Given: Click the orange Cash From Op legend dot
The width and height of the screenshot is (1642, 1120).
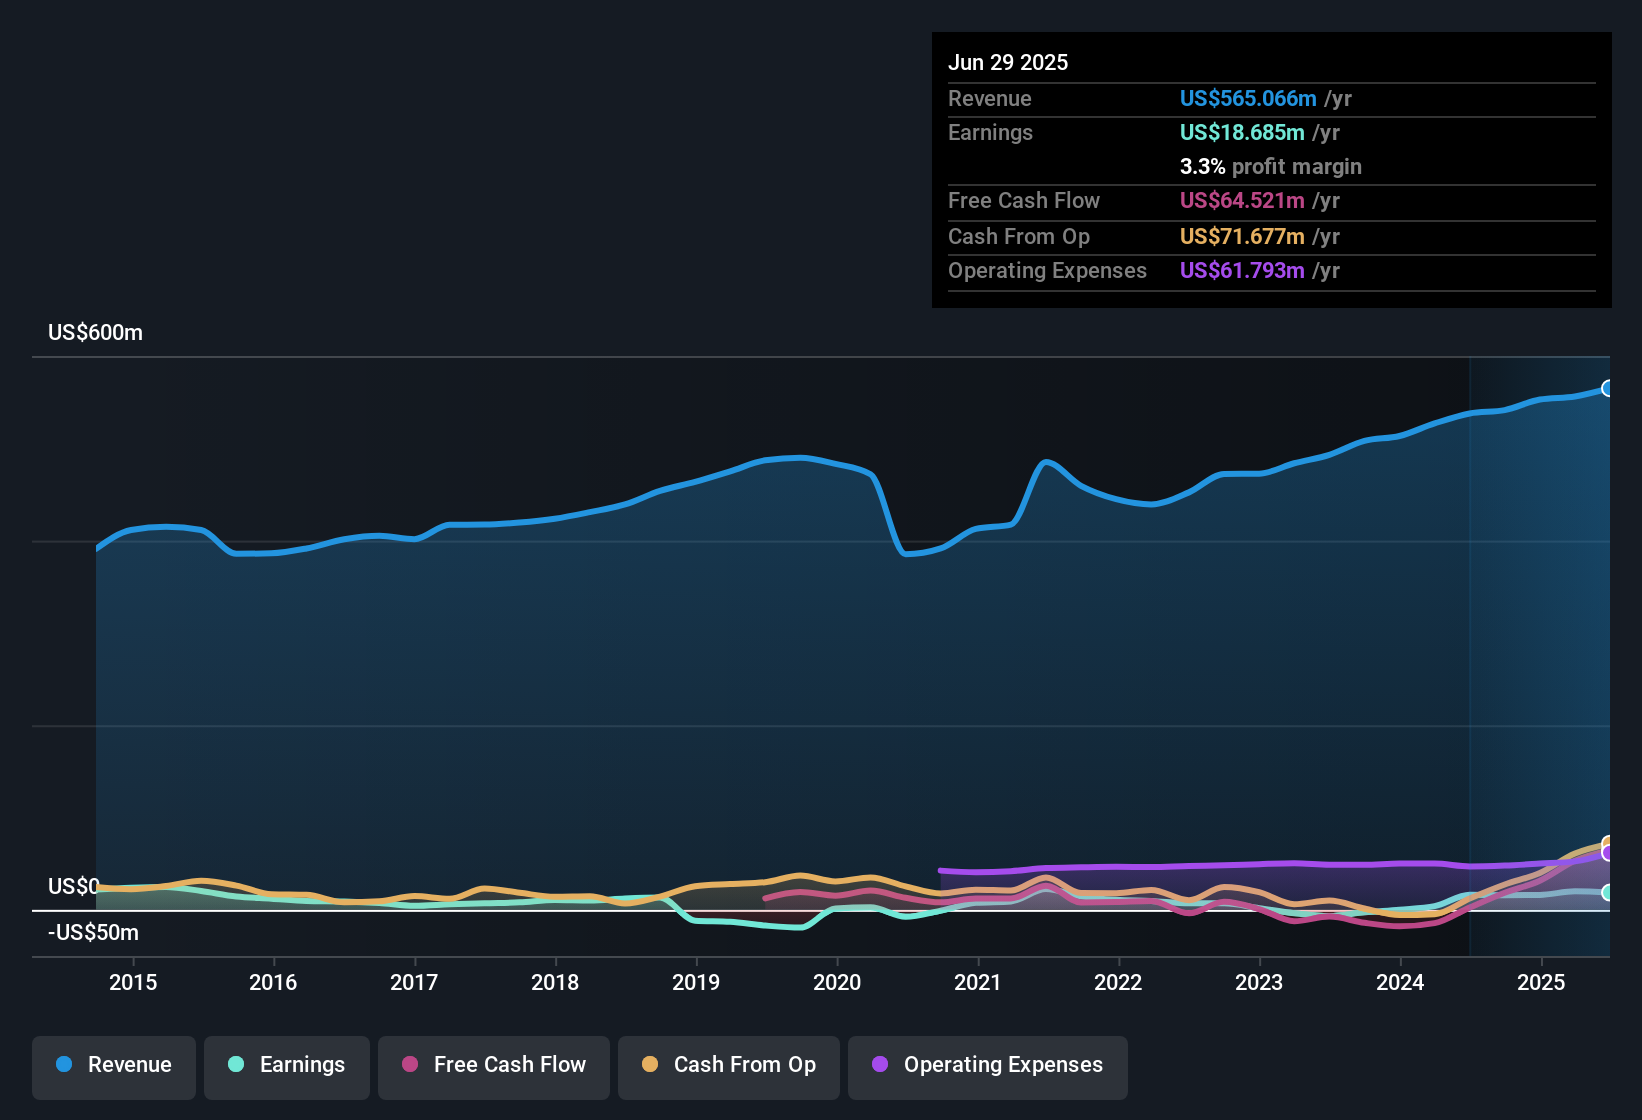Looking at the screenshot, I should click(649, 1065).
